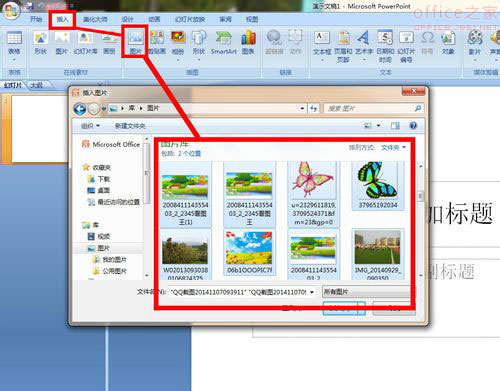This screenshot has width=500, height=391.
Task: Click the 2 个位置 link
Action: pos(189,154)
